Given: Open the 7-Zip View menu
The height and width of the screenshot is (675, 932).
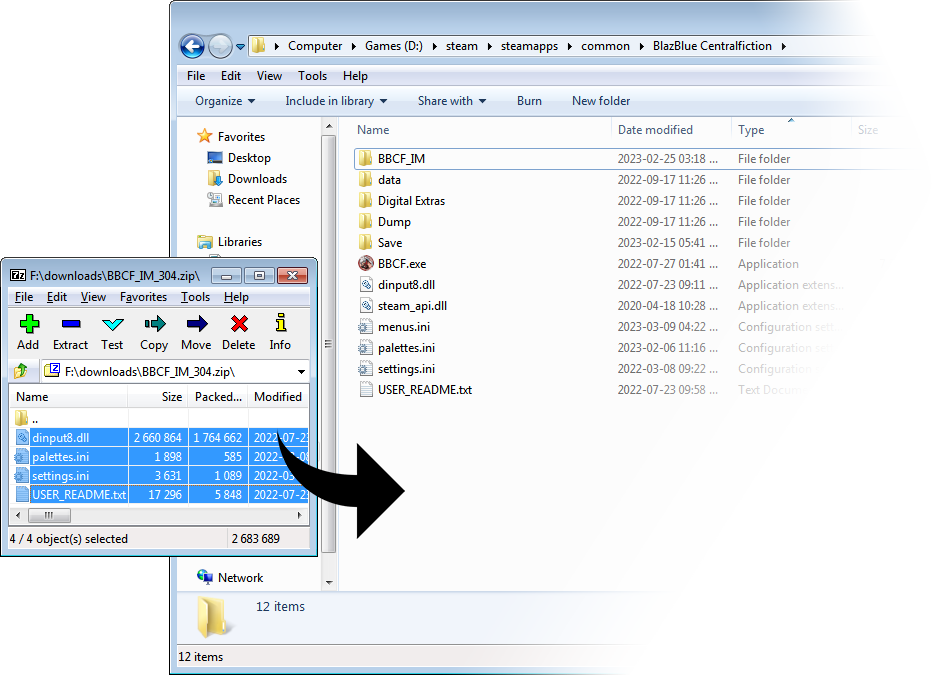Looking at the screenshot, I should [93, 297].
